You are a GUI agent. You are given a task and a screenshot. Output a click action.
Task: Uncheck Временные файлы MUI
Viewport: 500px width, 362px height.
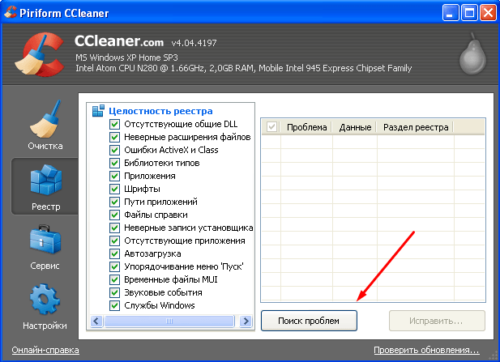(x=115, y=280)
